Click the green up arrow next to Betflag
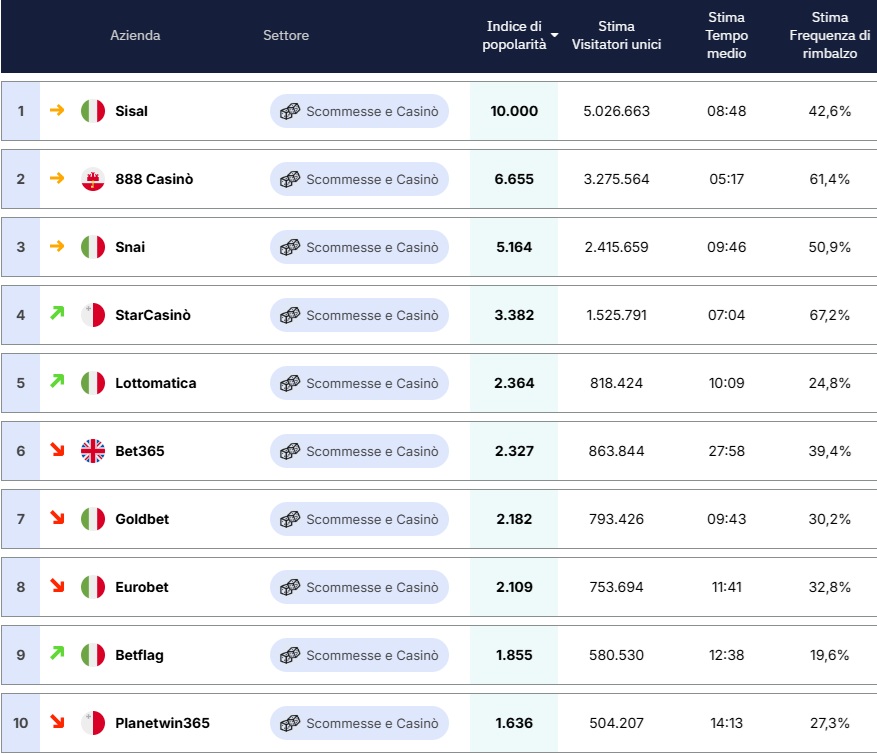 click(57, 653)
